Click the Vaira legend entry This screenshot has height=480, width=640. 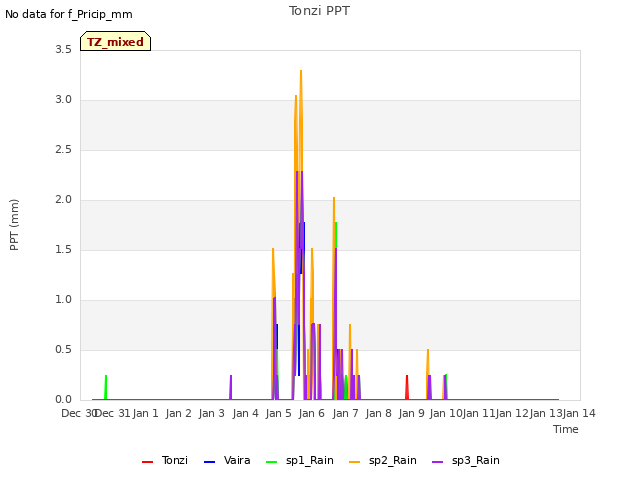tap(227, 460)
